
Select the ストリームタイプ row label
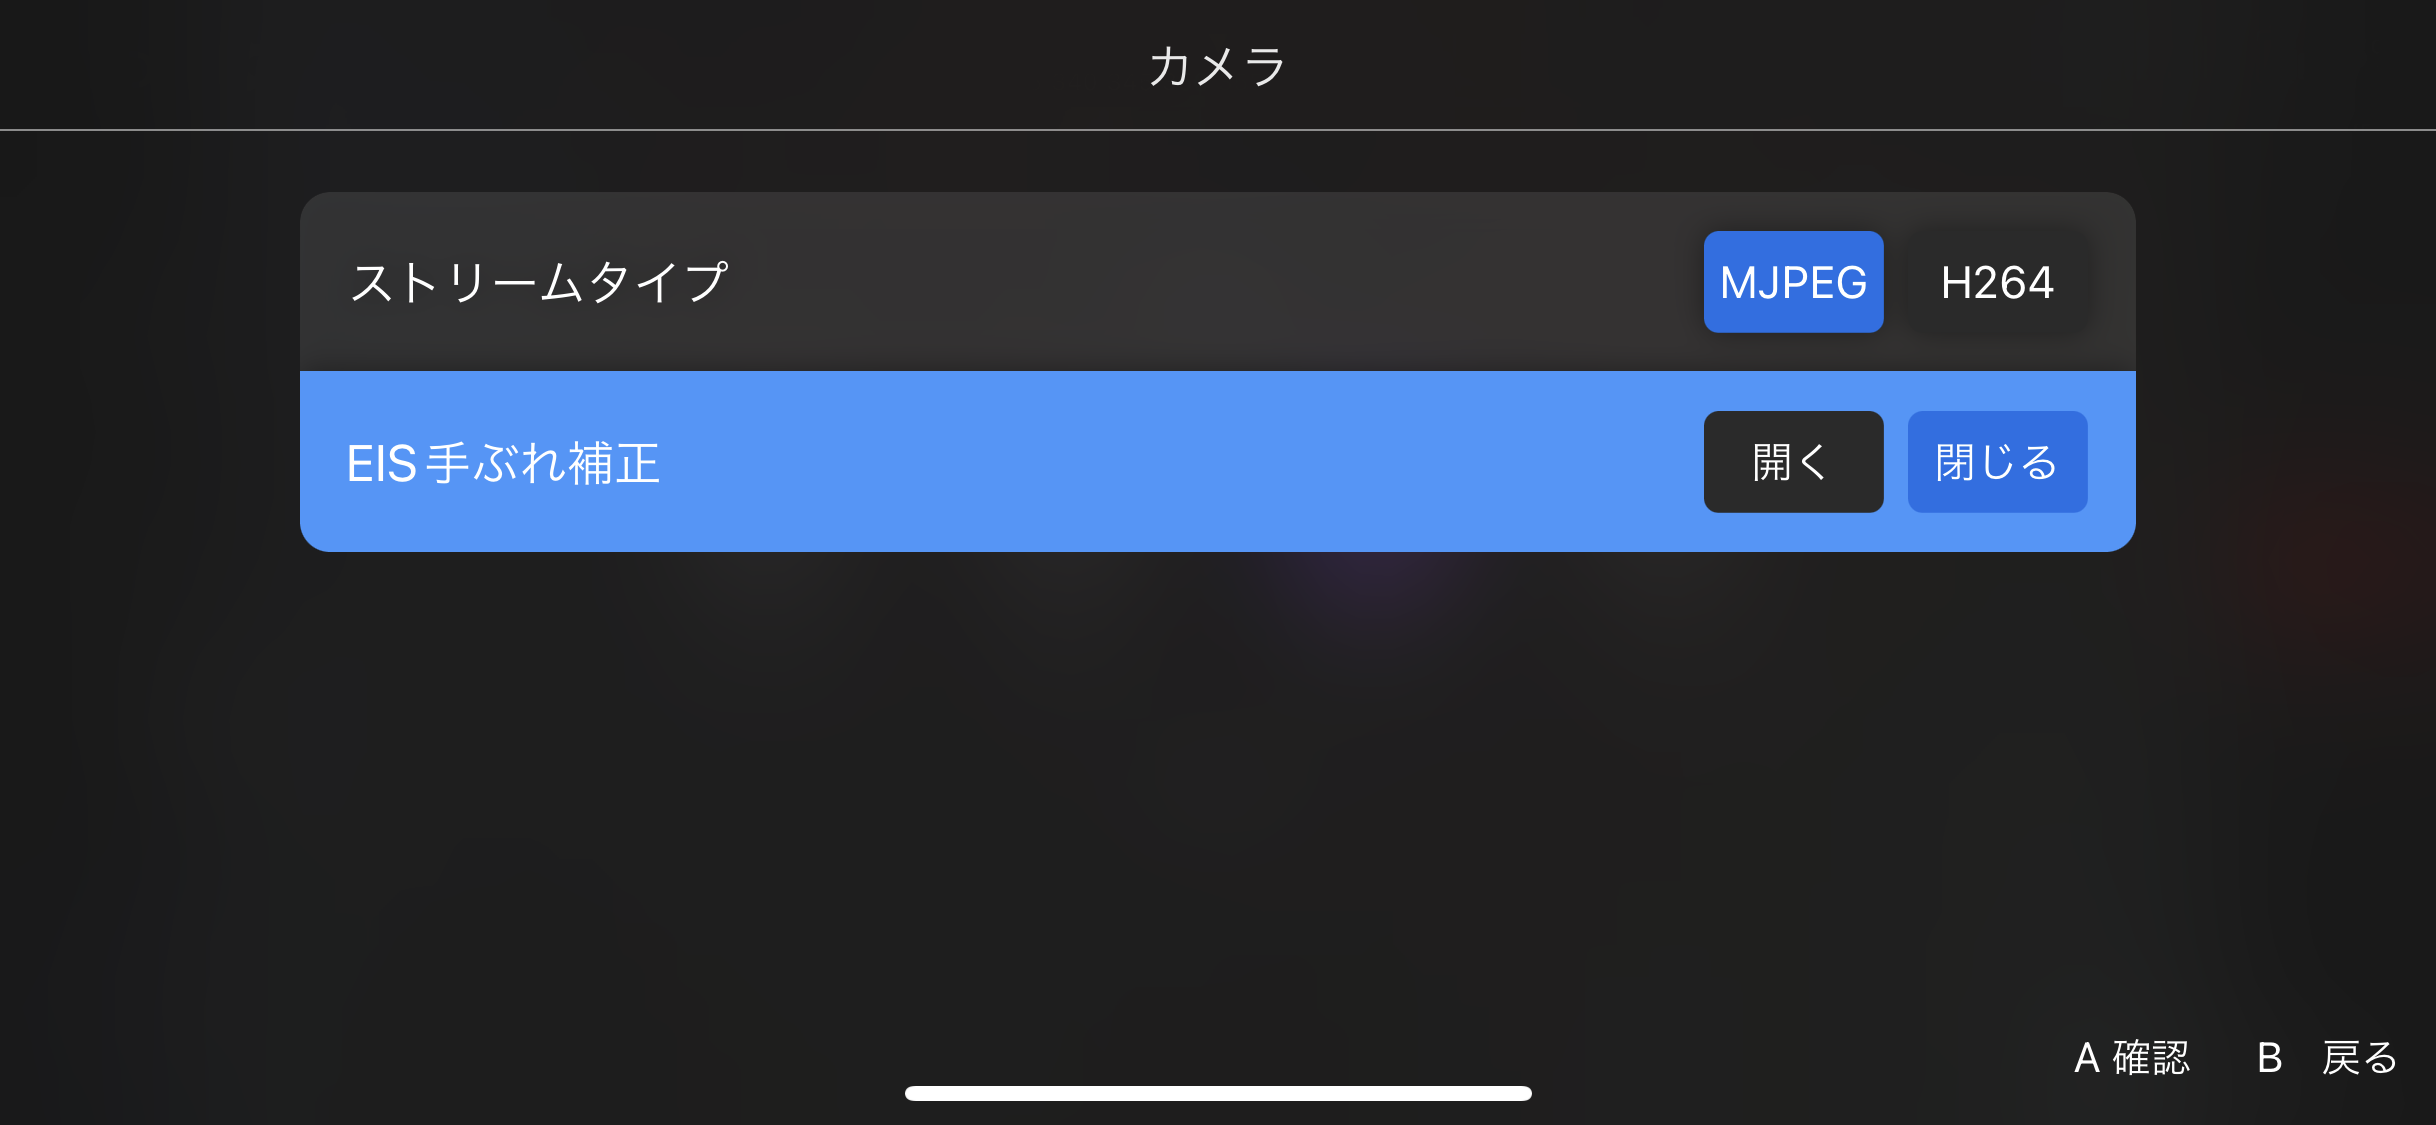point(539,282)
